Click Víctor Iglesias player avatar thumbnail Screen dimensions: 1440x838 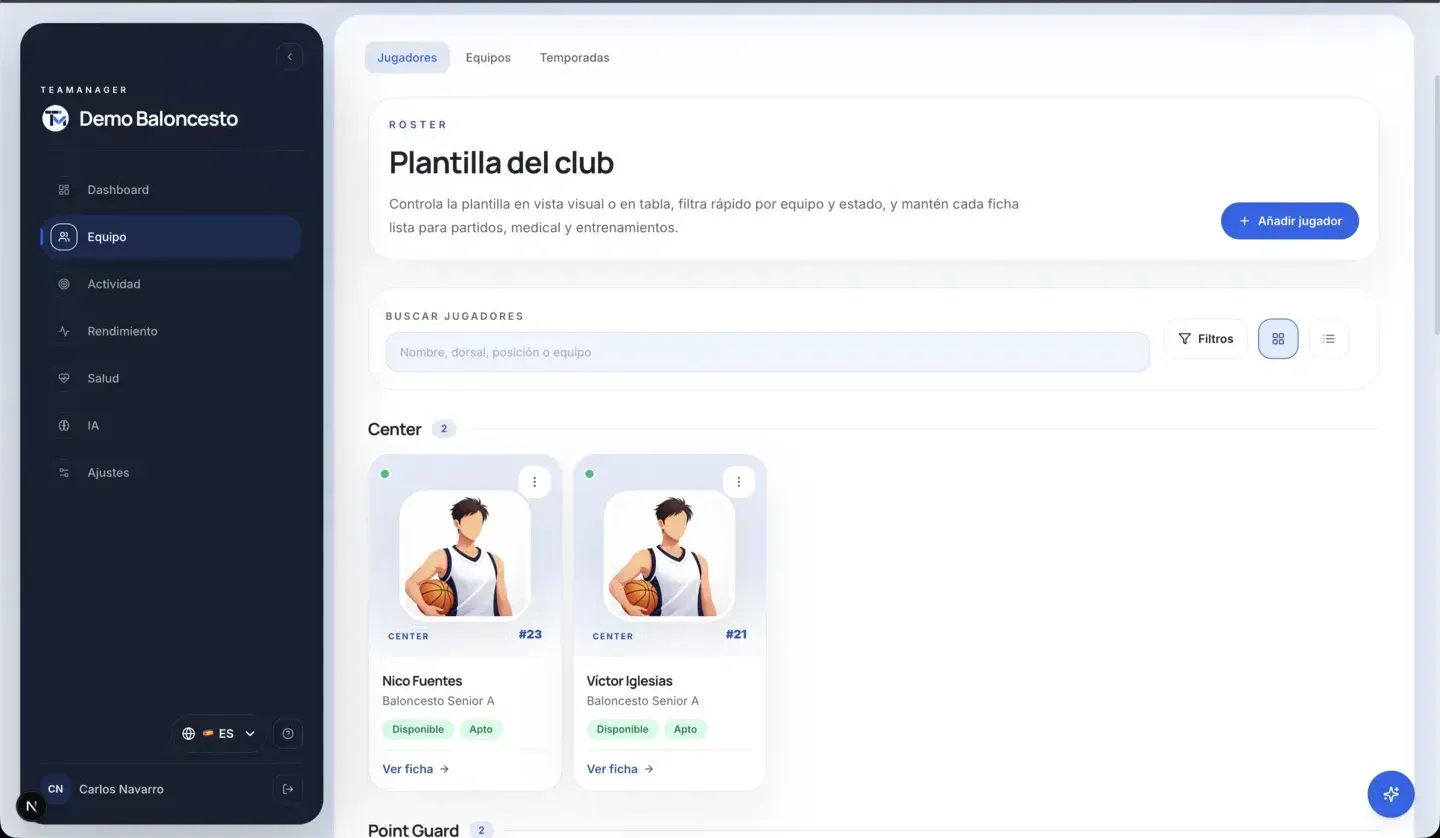(669, 555)
